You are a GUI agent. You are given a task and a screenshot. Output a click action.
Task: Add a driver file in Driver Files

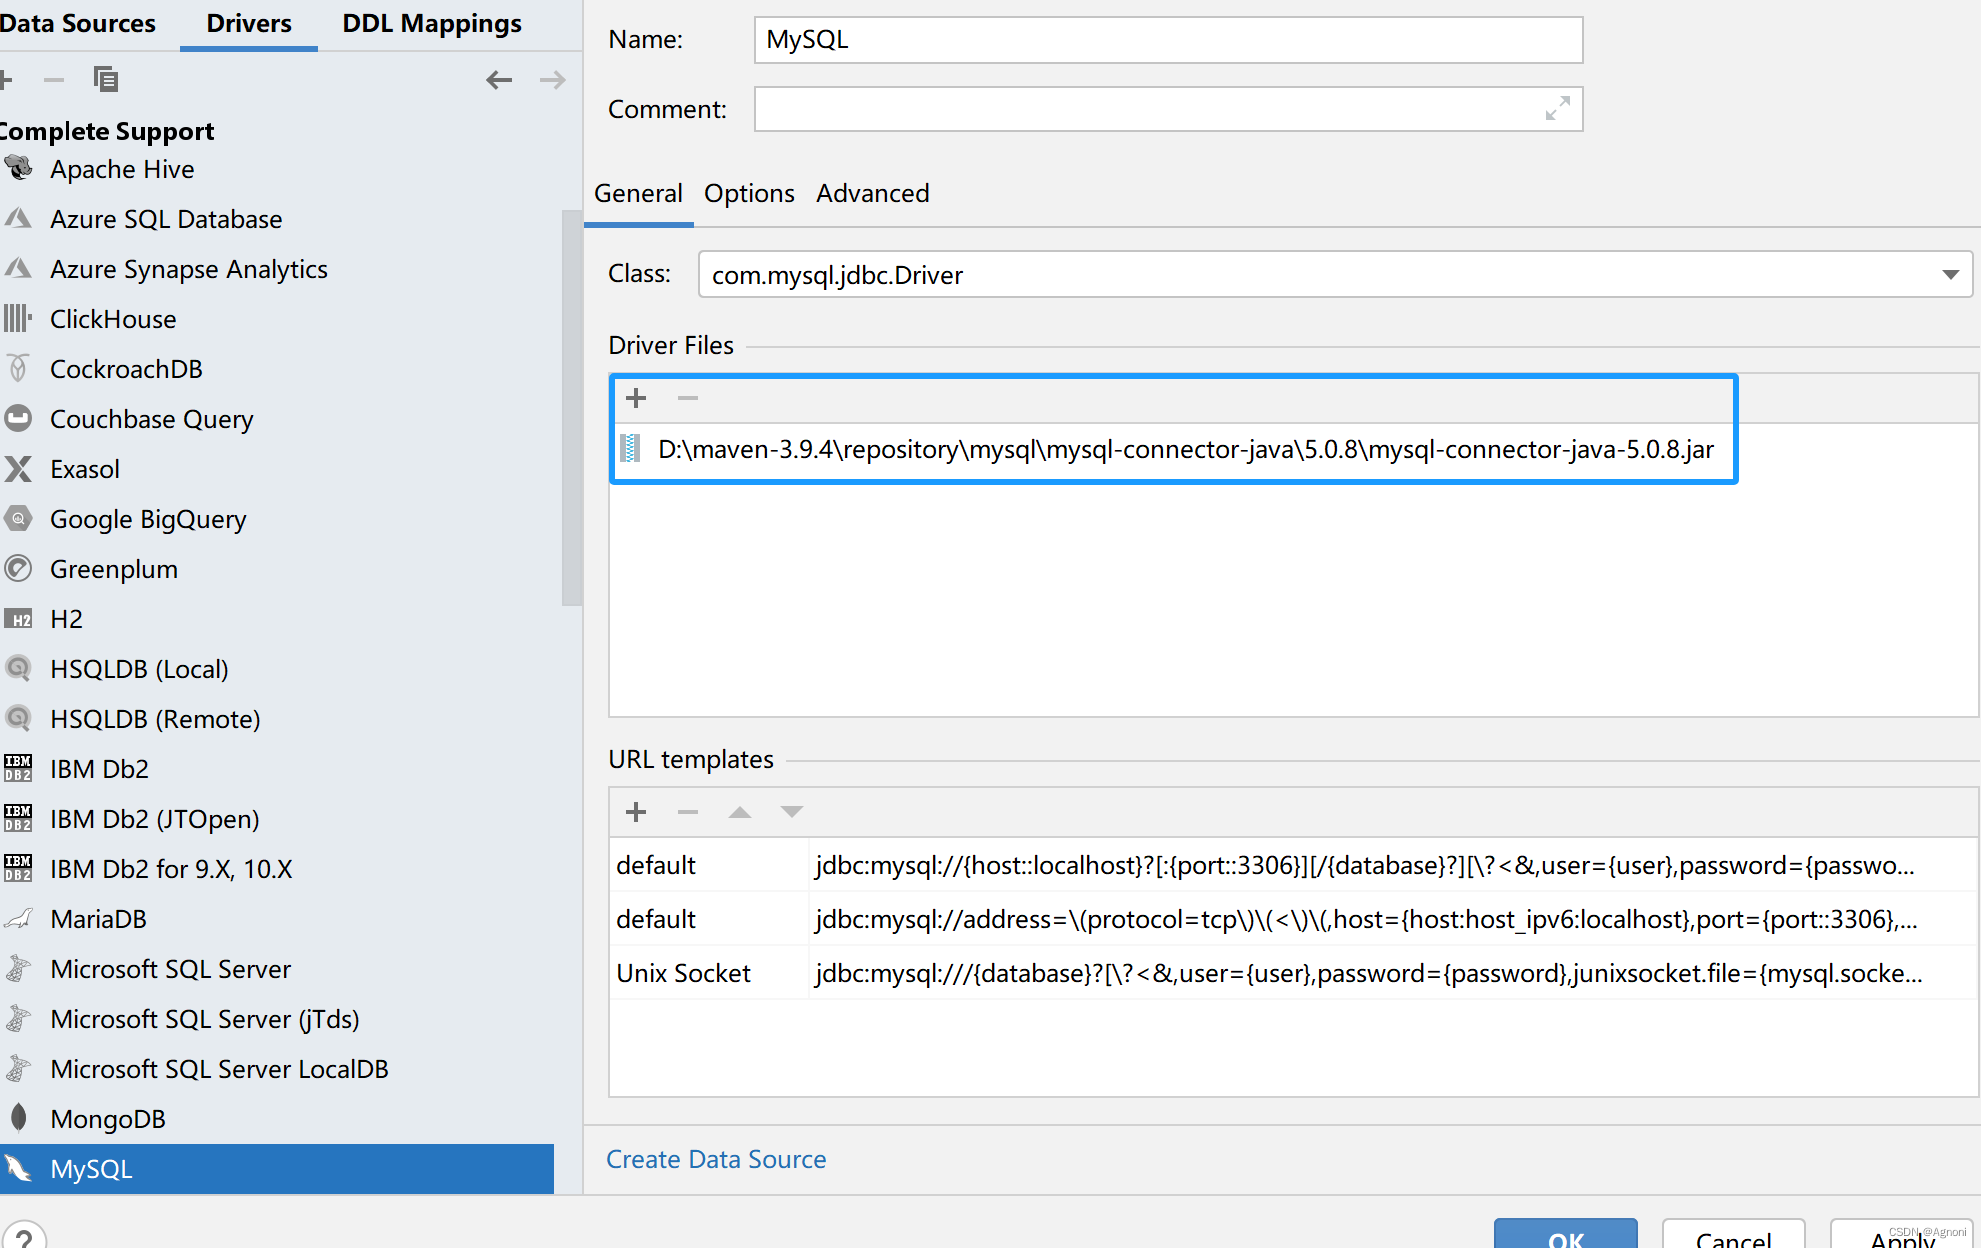pos(635,398)
